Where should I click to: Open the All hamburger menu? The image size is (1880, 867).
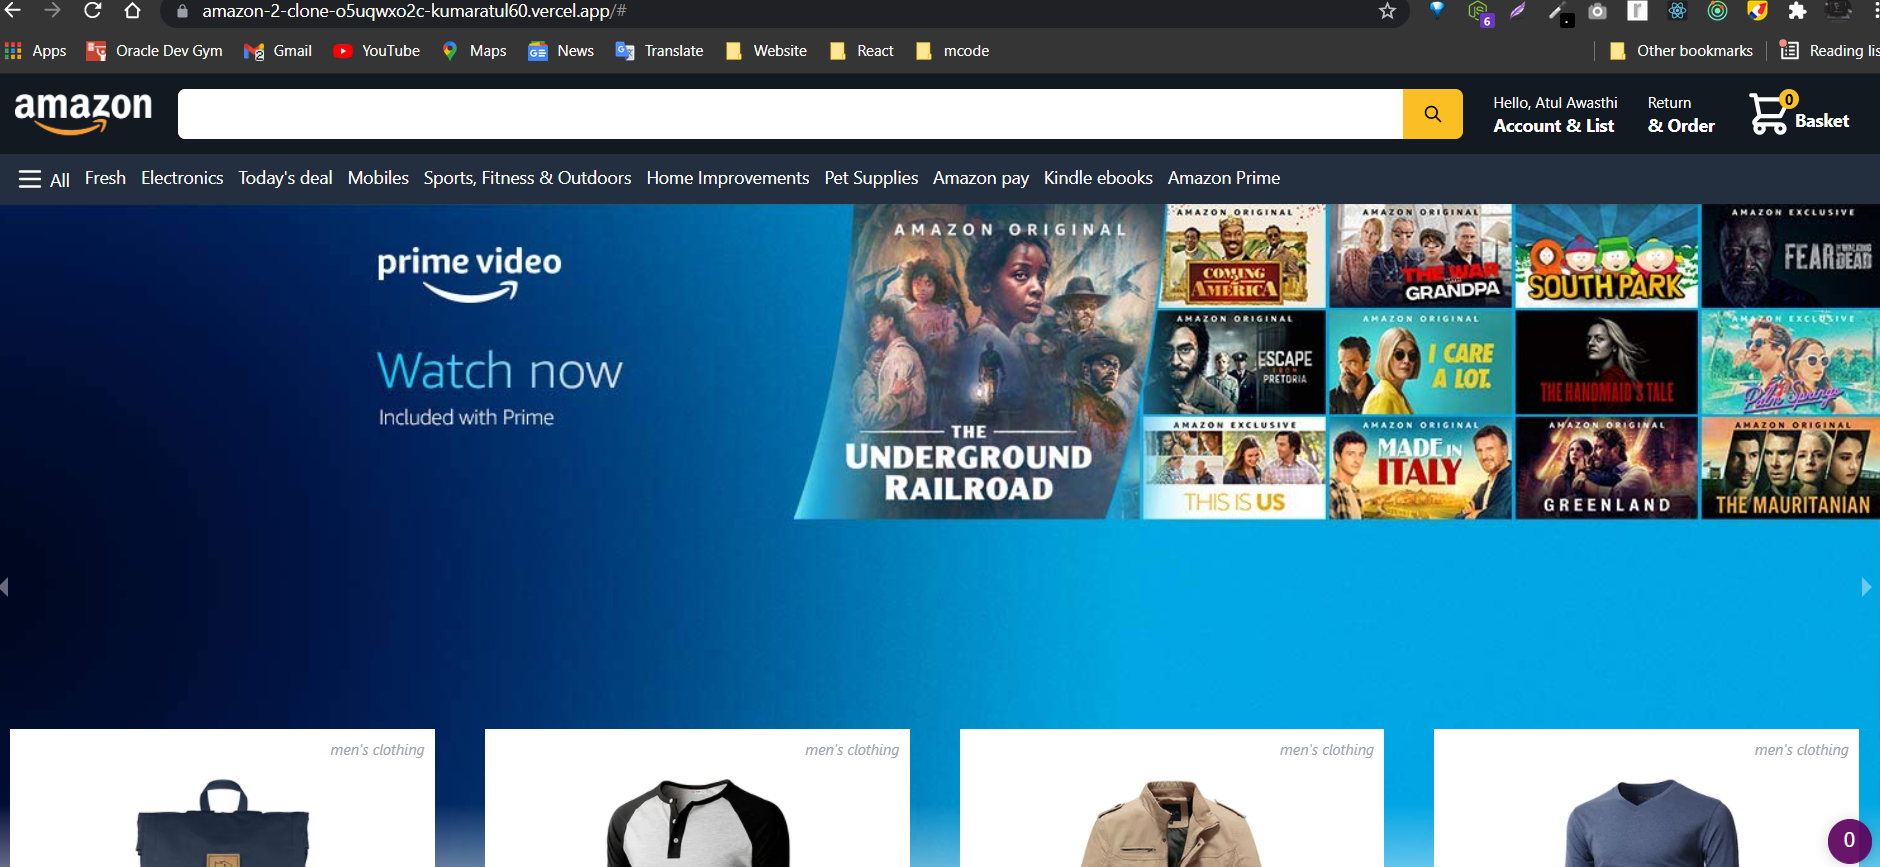[44, 179]
